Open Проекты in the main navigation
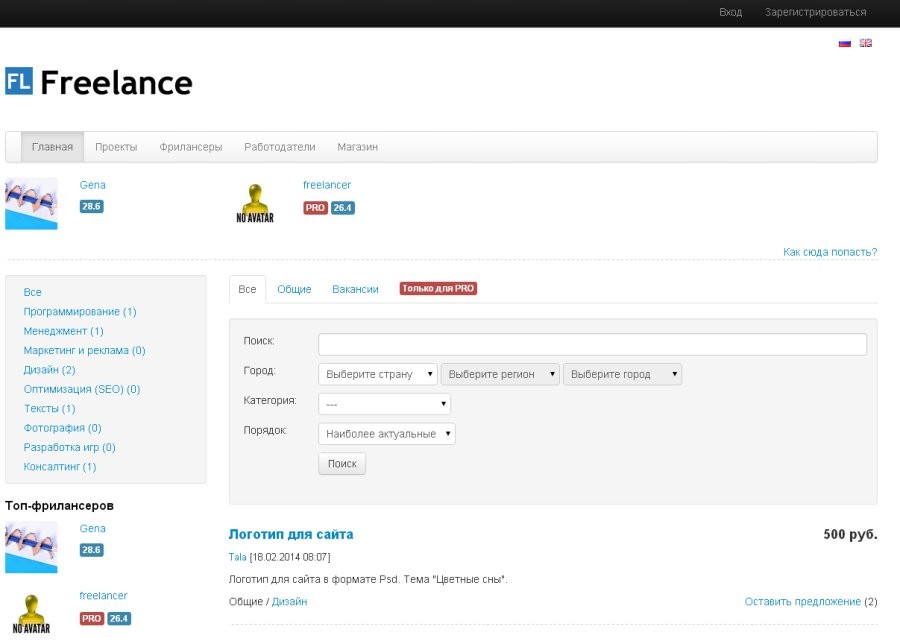900x644 pixels. tap(116, 147)
